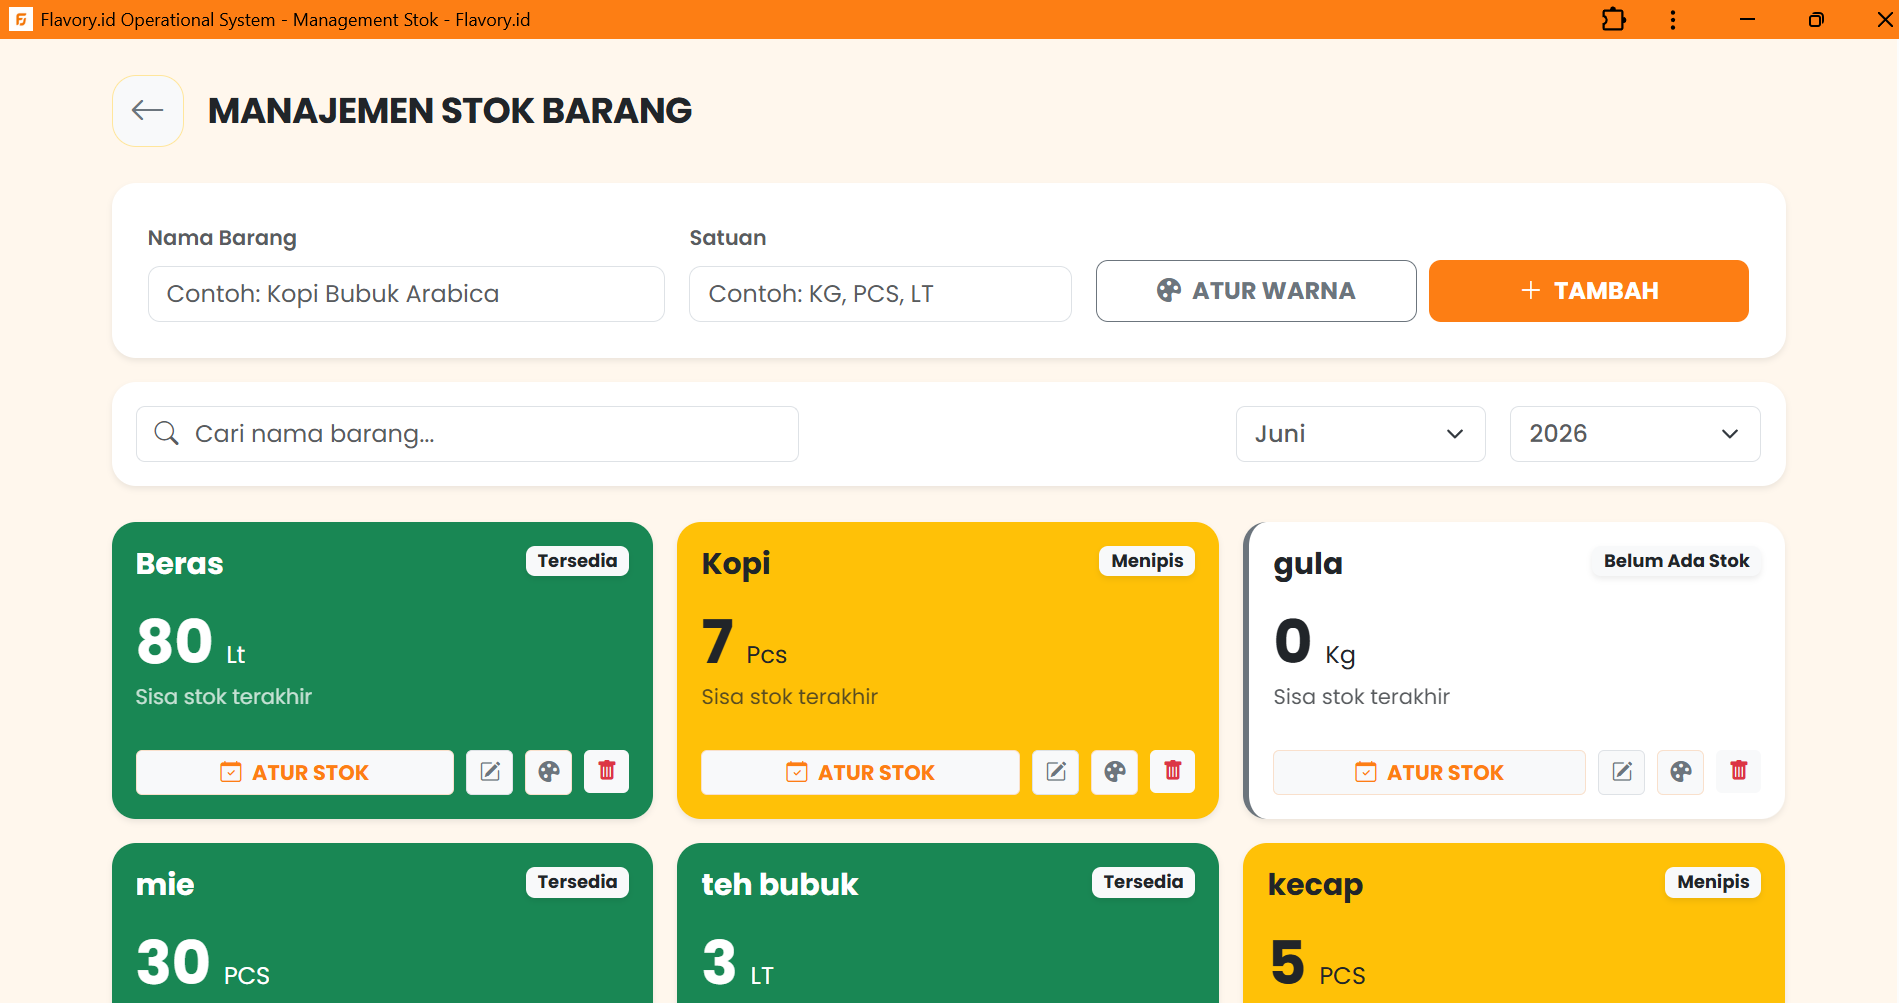Image resolution: width=1899 pixels, height=1003 pixels.
Task: Click the Nama Barang label
Action: click(222, 238)
